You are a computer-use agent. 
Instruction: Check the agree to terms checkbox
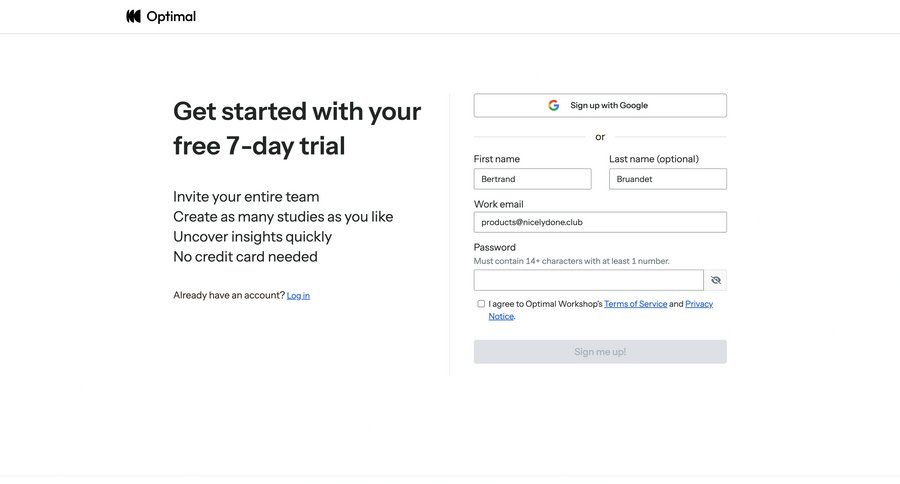pyautogui.click(x=481, y=304)
